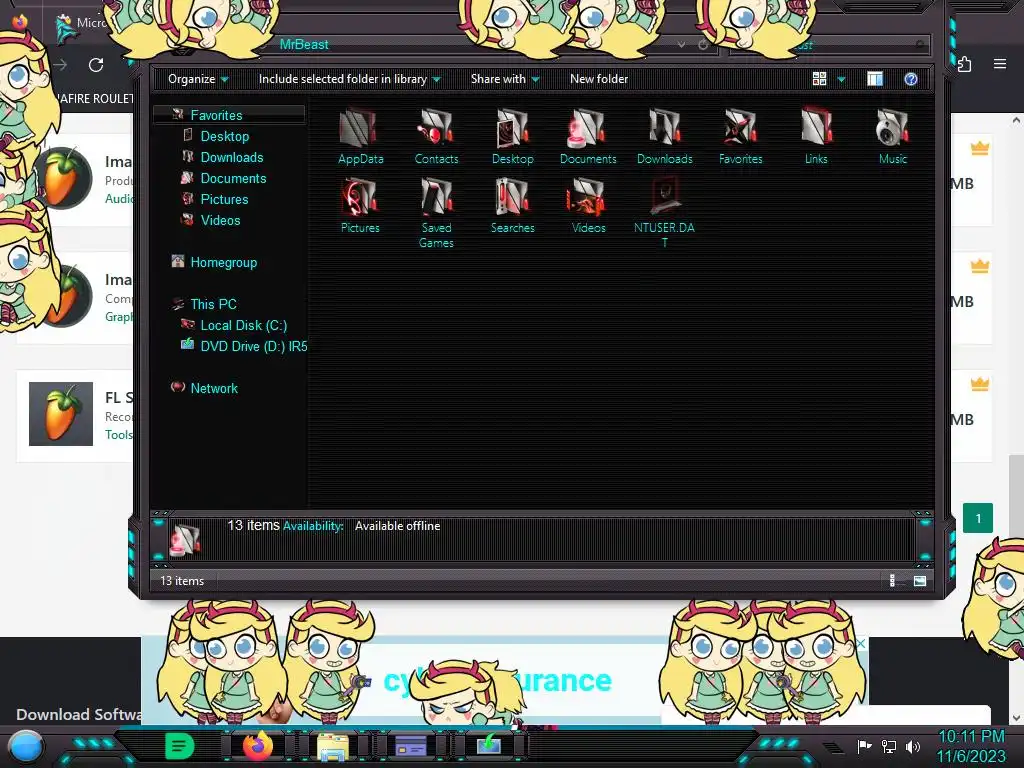
Task: Open the Contacts folder icon
Action: pyautogui.click(x=436, y=136)
